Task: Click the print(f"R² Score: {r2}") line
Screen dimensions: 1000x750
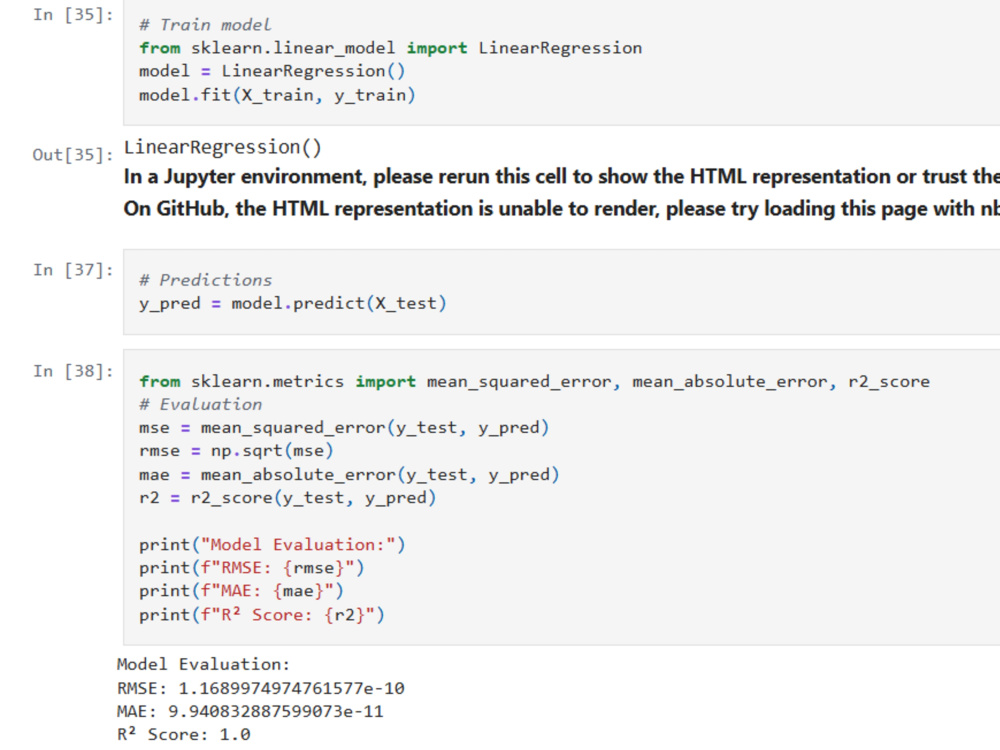Action: tap(262, 615)
